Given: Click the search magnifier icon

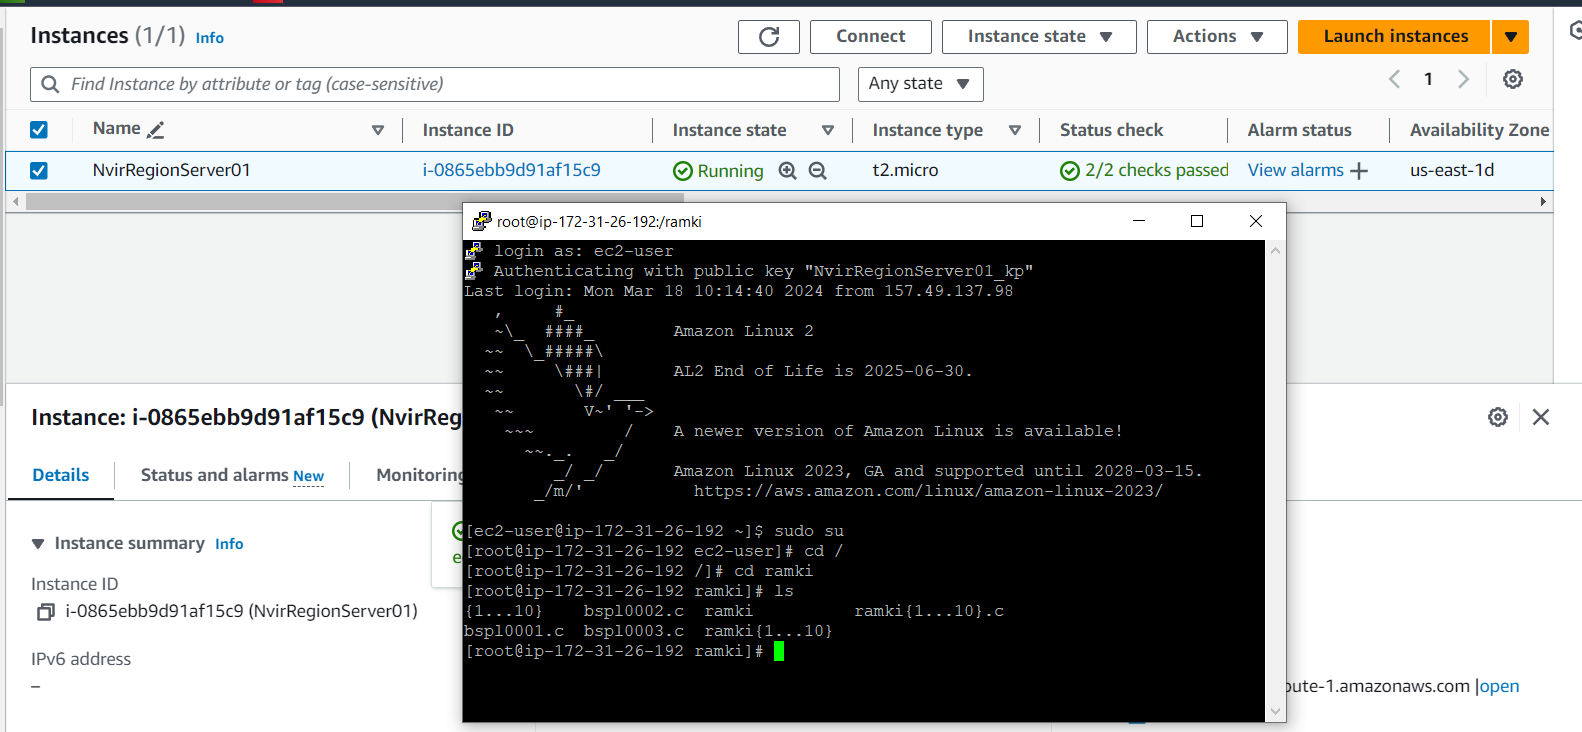Looking at the screenshot, I should click(x=50, y=84).
